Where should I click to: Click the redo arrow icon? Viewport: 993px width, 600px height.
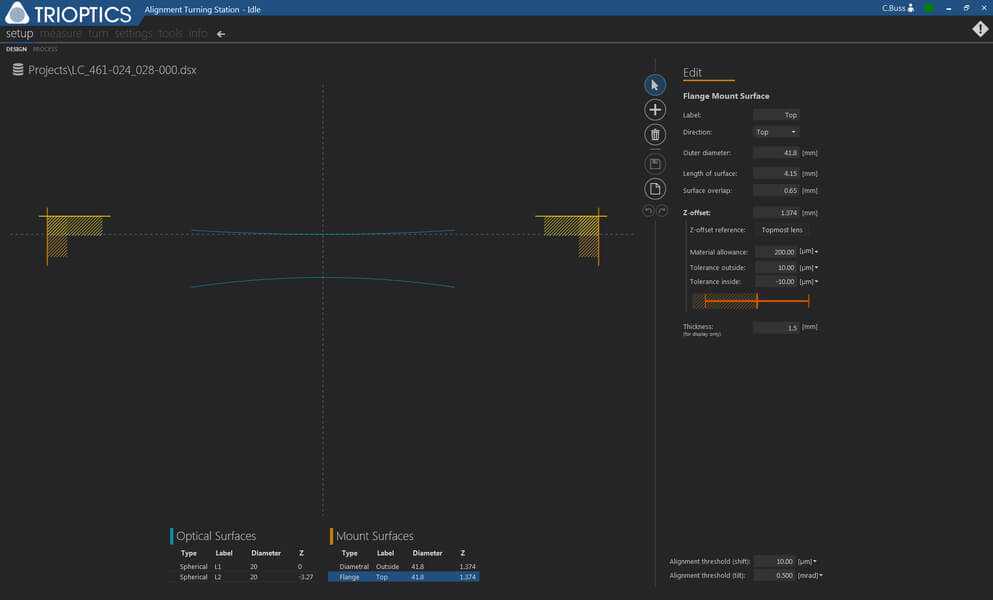click(x=662, y=211)
